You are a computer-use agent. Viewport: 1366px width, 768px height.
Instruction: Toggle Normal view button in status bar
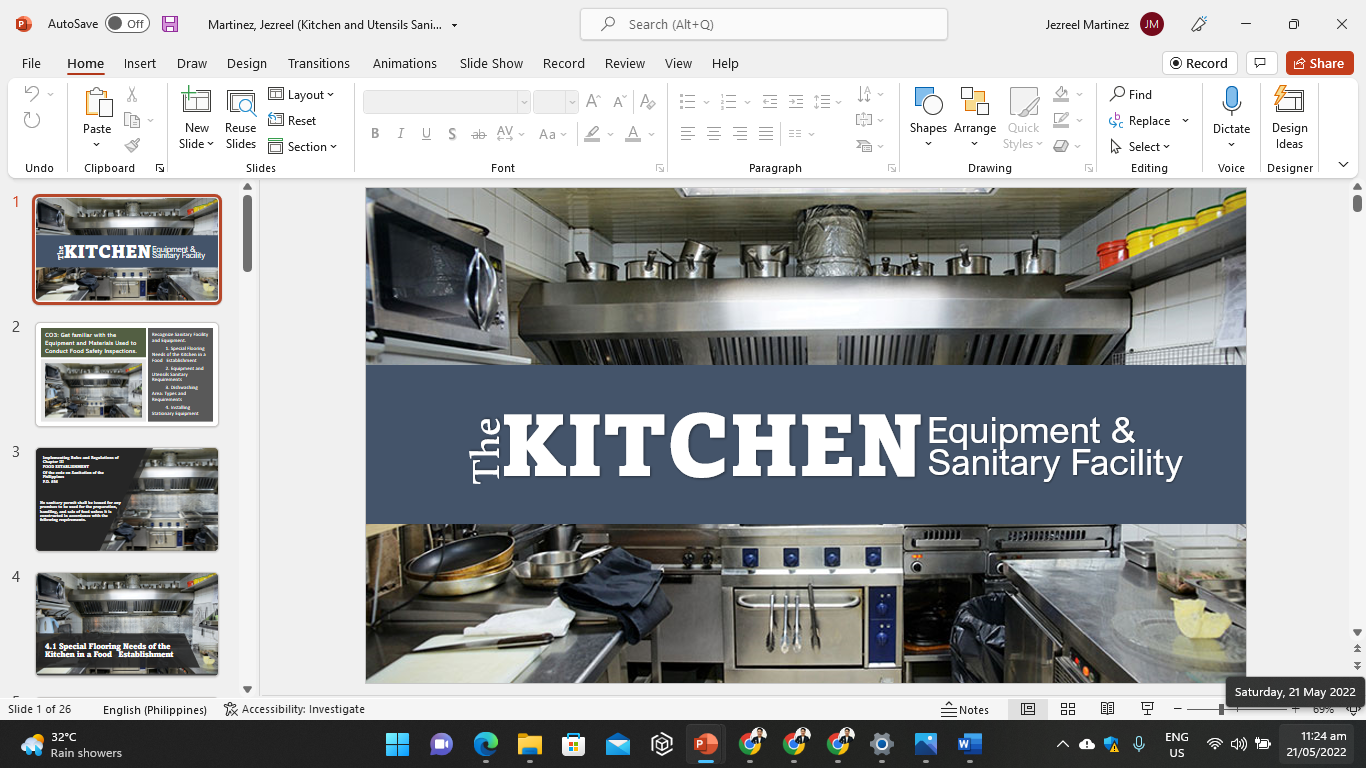click(x=1028, y=709)
